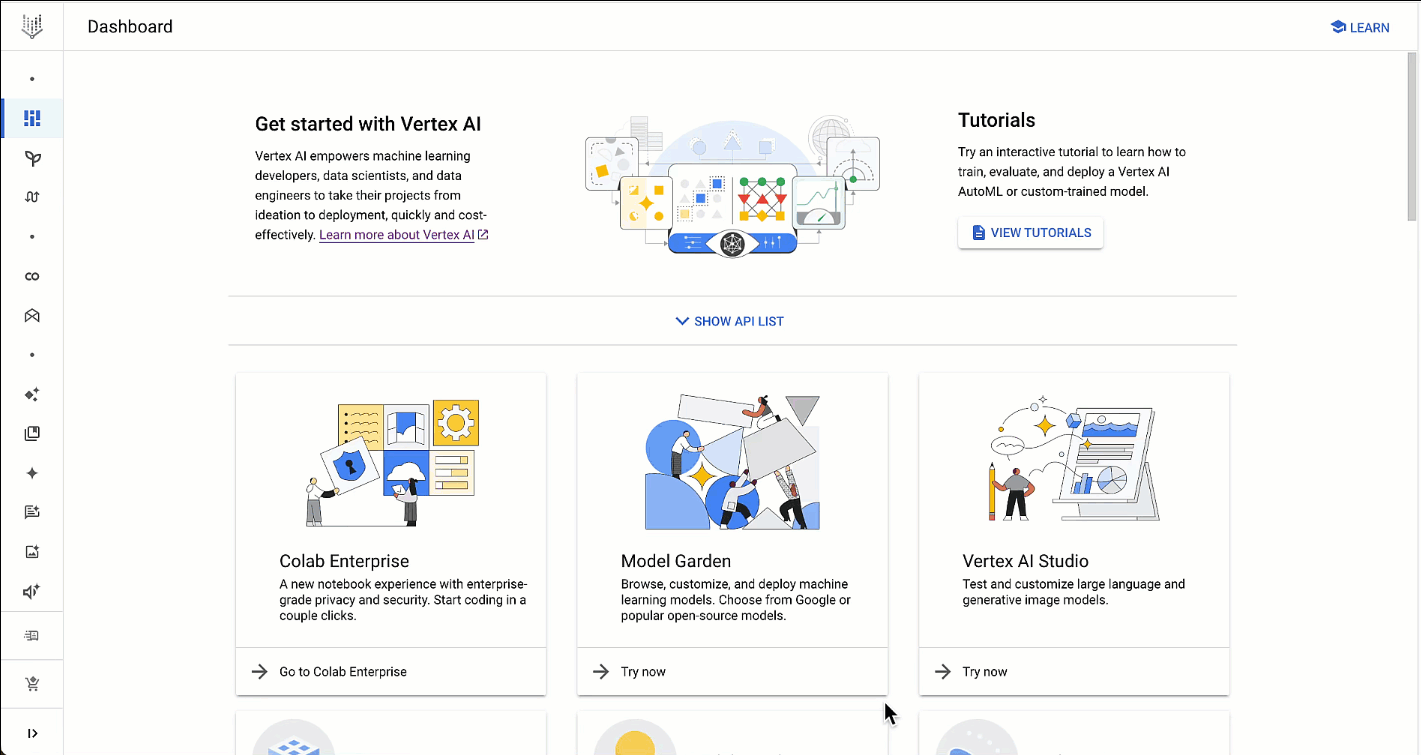Select the highlighted Dashboard icon in the sidebar

pyautogui.click(x=31, y=118)
